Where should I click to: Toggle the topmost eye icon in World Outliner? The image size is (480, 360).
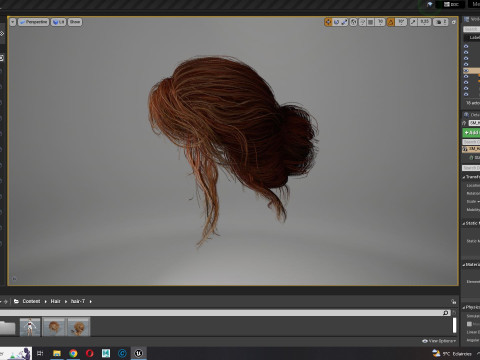tap(466, 46)
